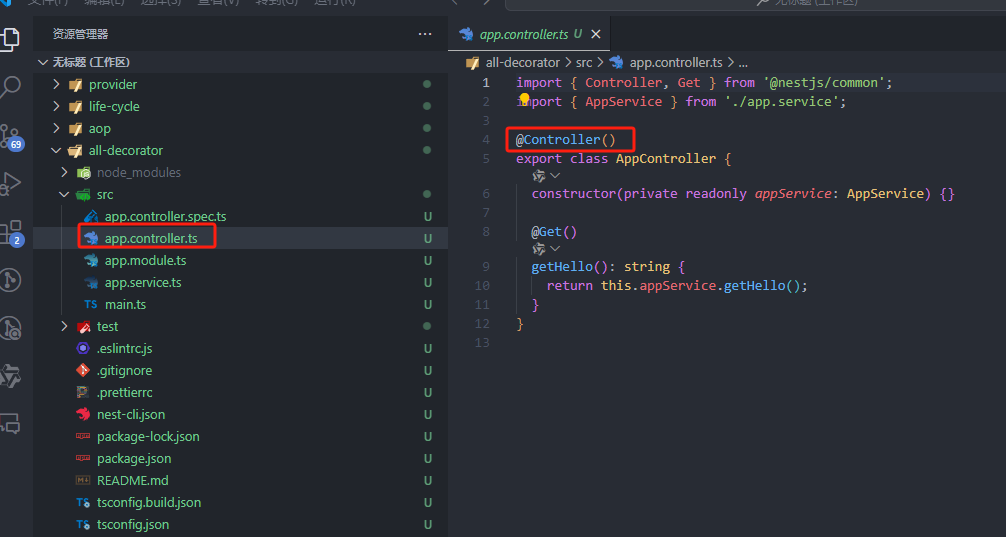Open app.module.ts file

[146, 261]
